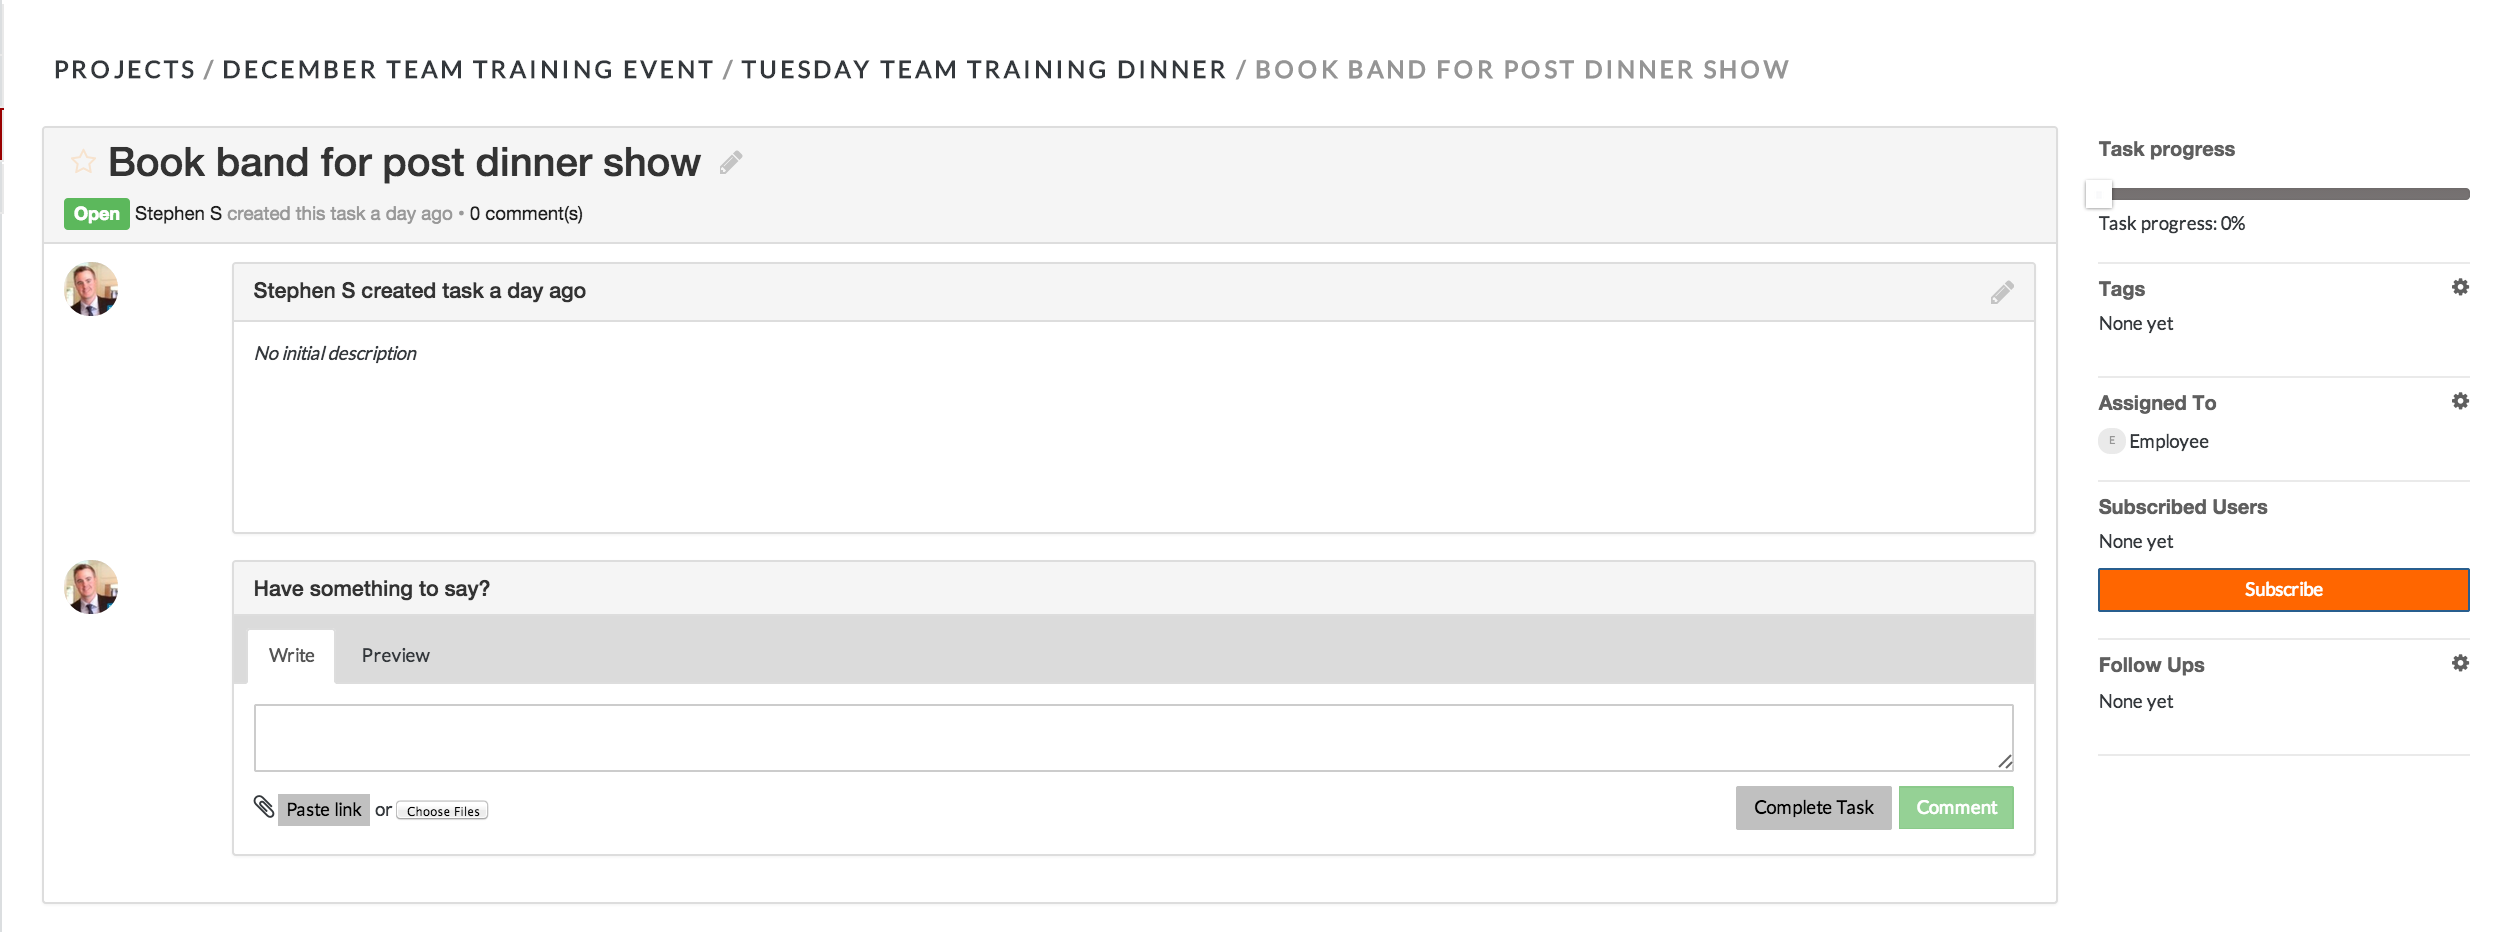This screenshot has height=932, width=2510.
Task: Click the Complete Task button
Action: point(1813,808)
